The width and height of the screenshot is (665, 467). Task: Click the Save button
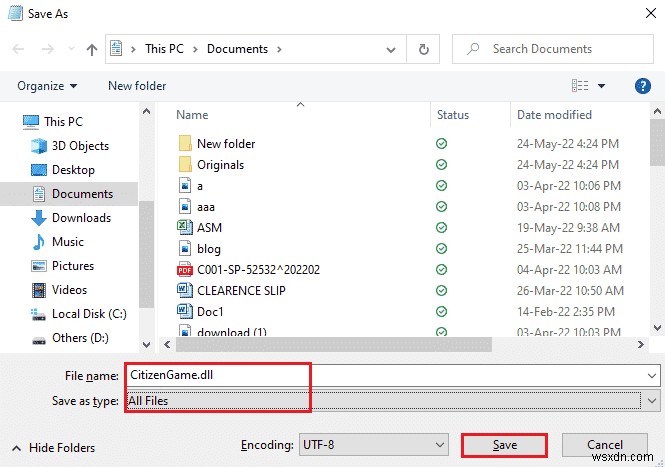coord(504,445)
